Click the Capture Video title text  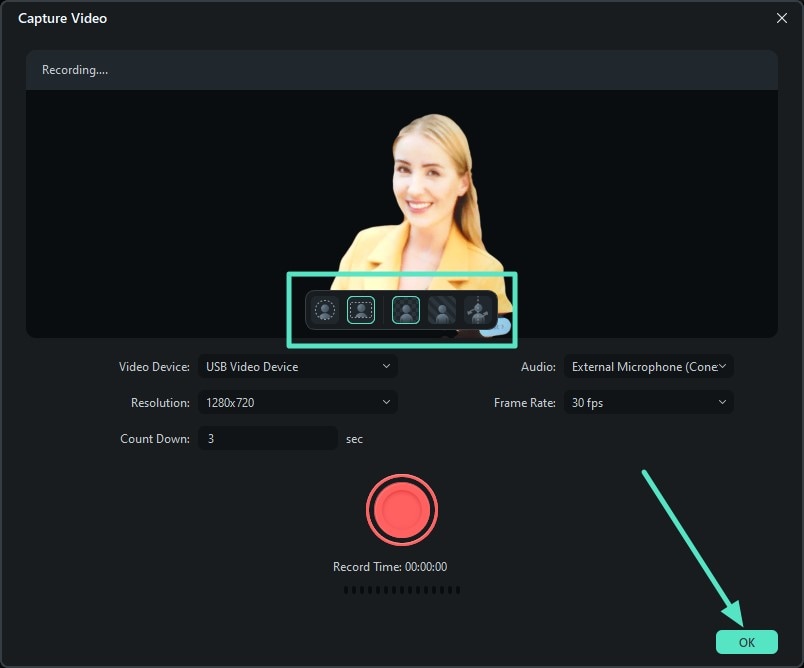63,18
